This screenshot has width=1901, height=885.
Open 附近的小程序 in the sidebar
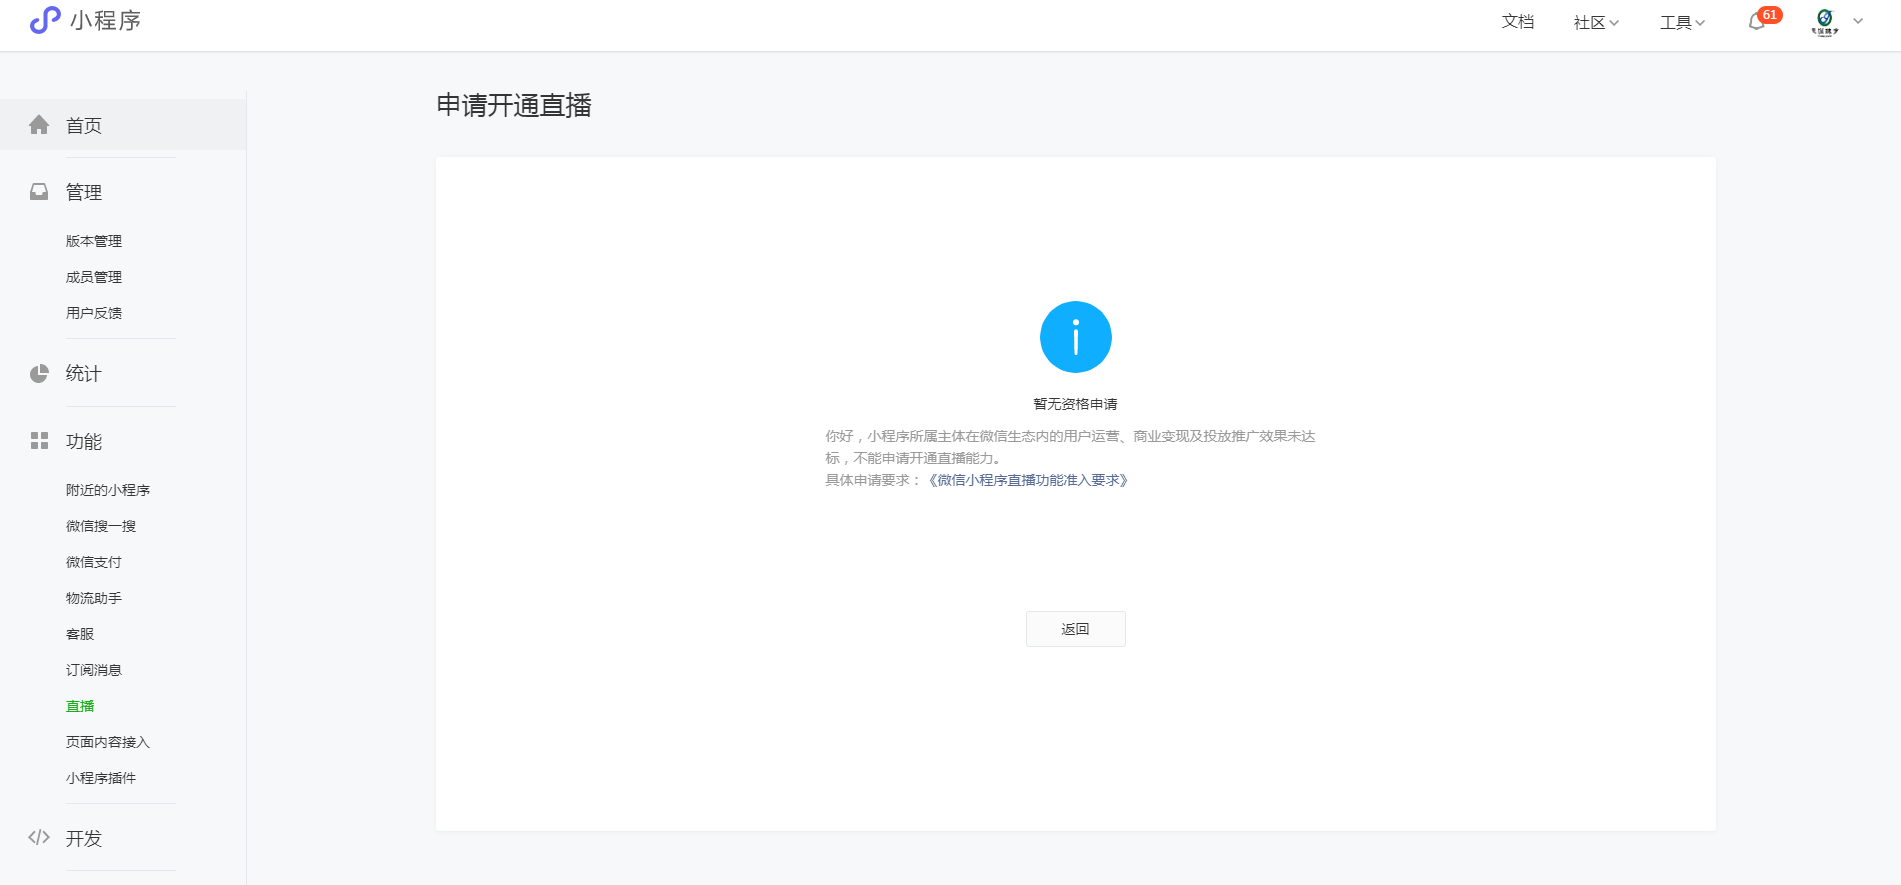[108, 490]
